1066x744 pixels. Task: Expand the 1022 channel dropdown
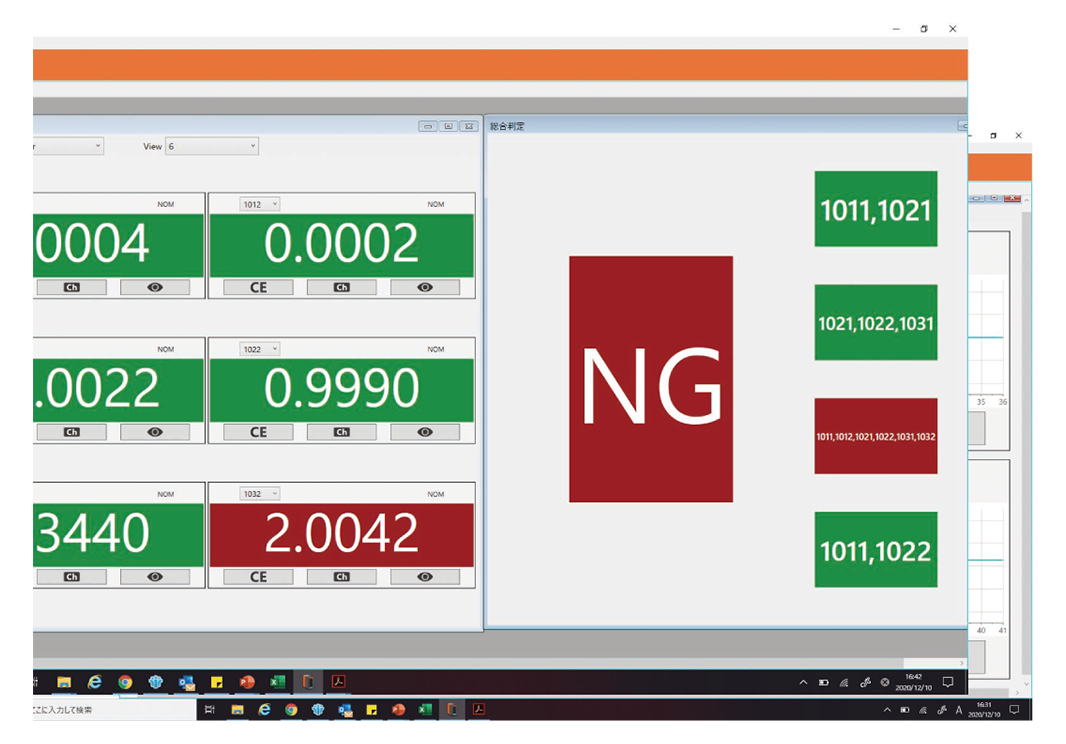(x=260, y=350)
